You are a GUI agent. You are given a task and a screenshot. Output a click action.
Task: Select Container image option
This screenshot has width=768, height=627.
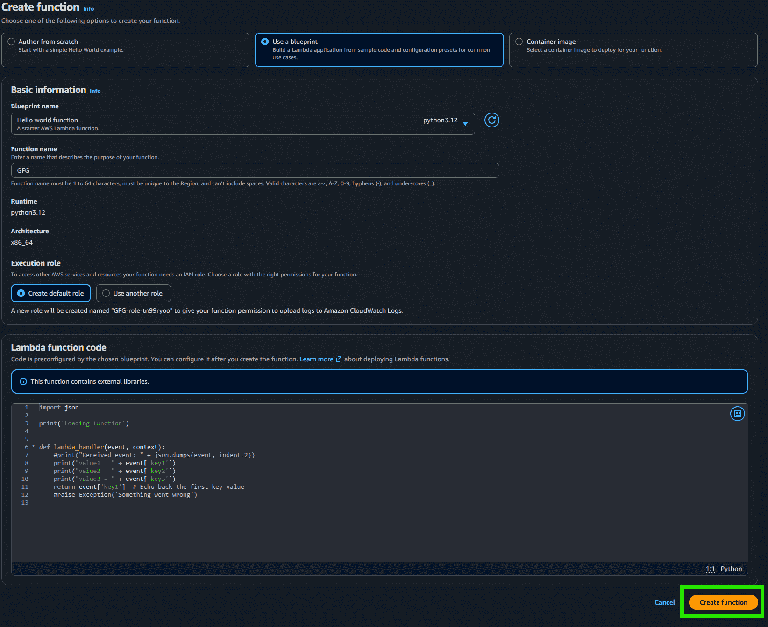[633, 49]
